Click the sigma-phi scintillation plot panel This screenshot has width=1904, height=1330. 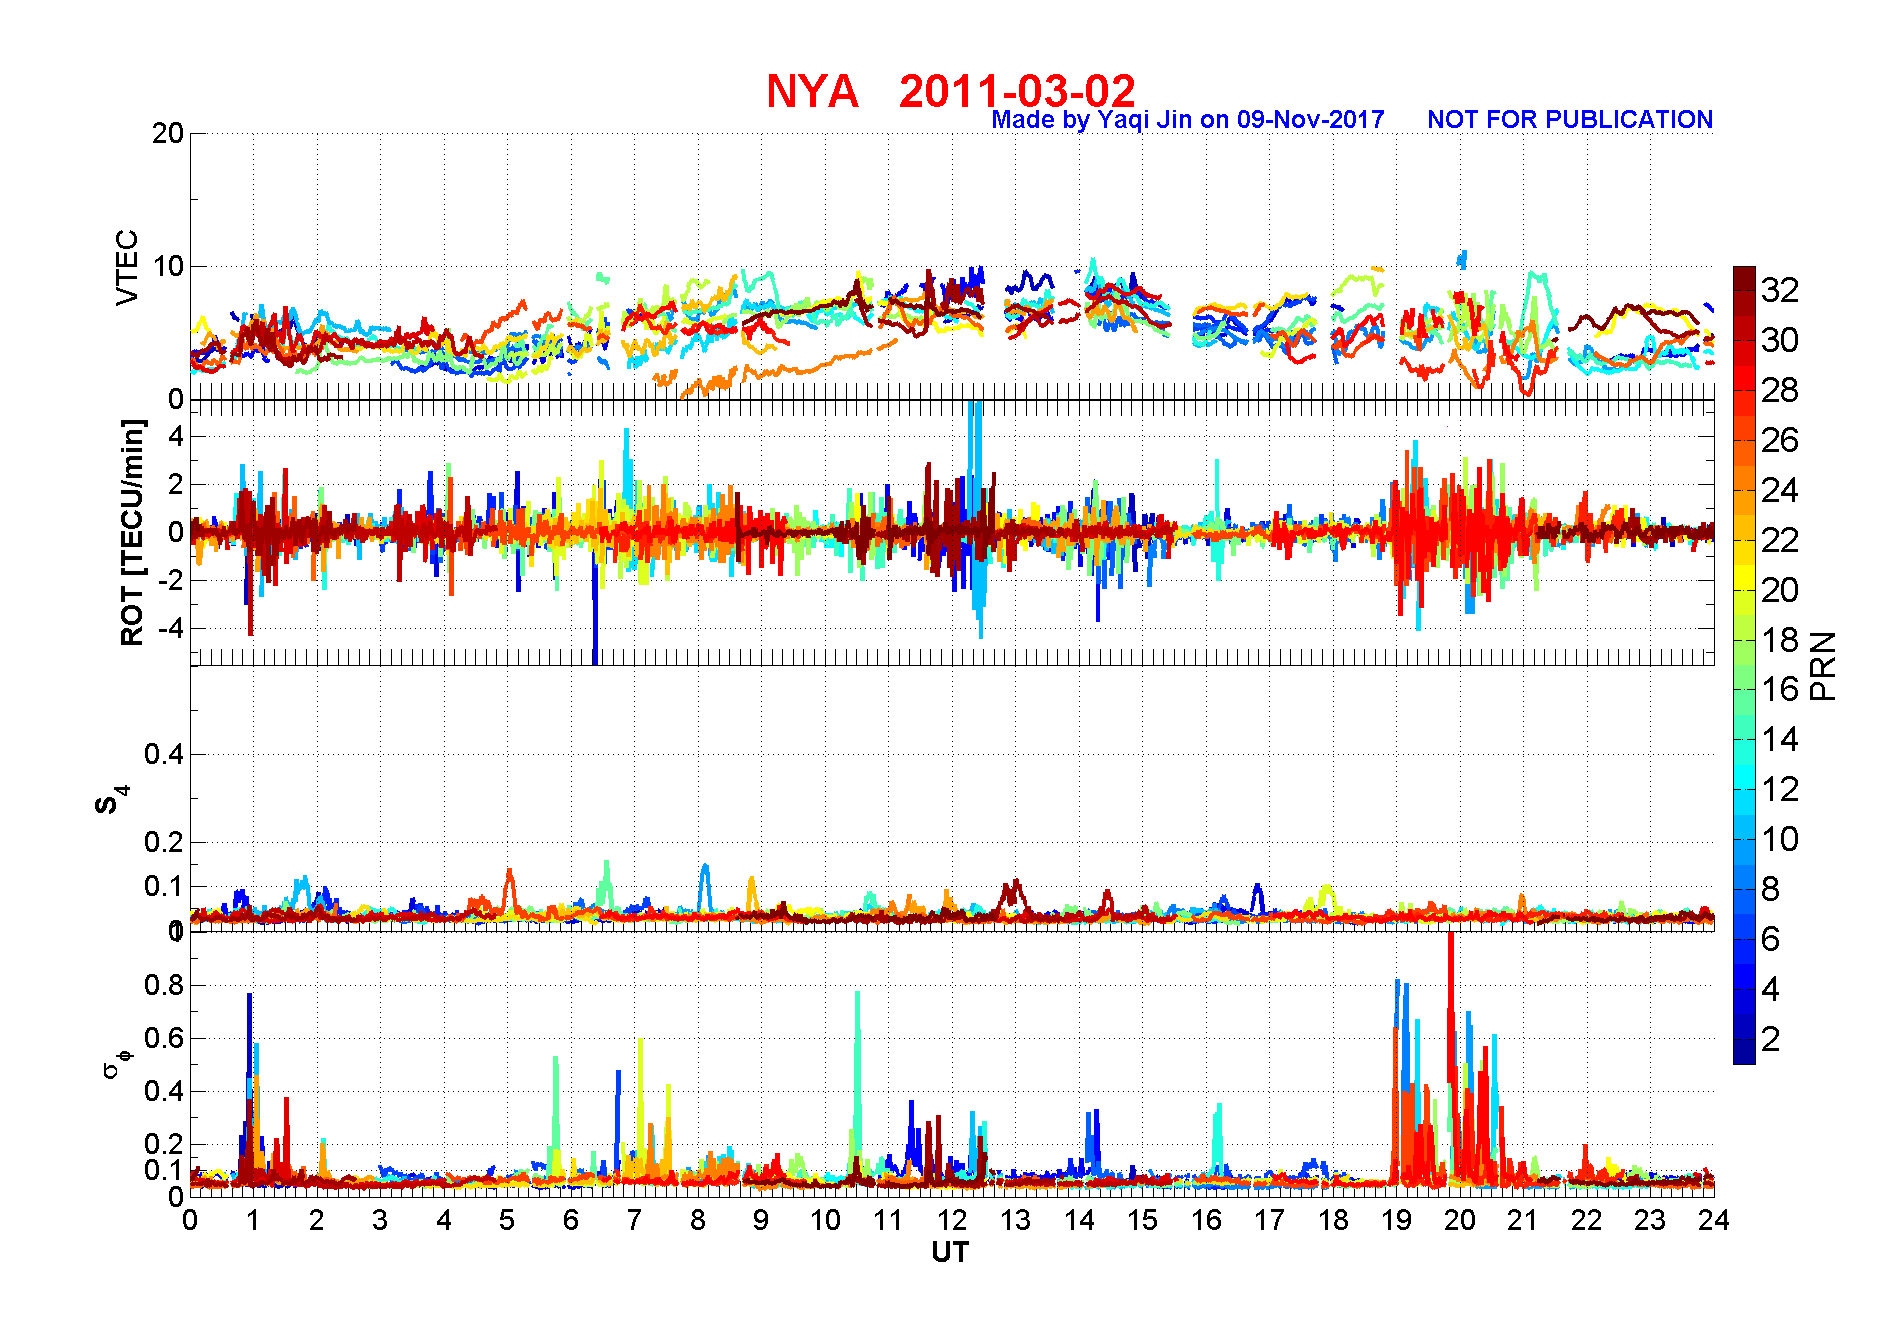point(952,1064)
